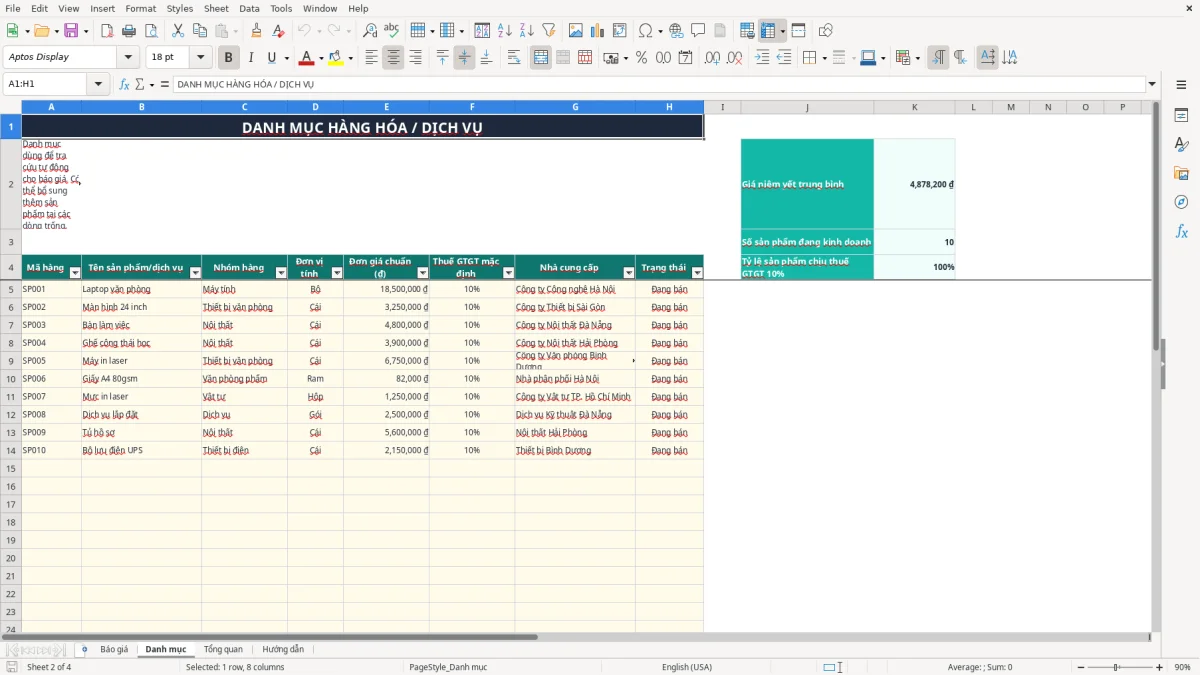This screenshot has height=675, width=1200.
Task: Toggle Print Preview icon
Action: [151, 31]
